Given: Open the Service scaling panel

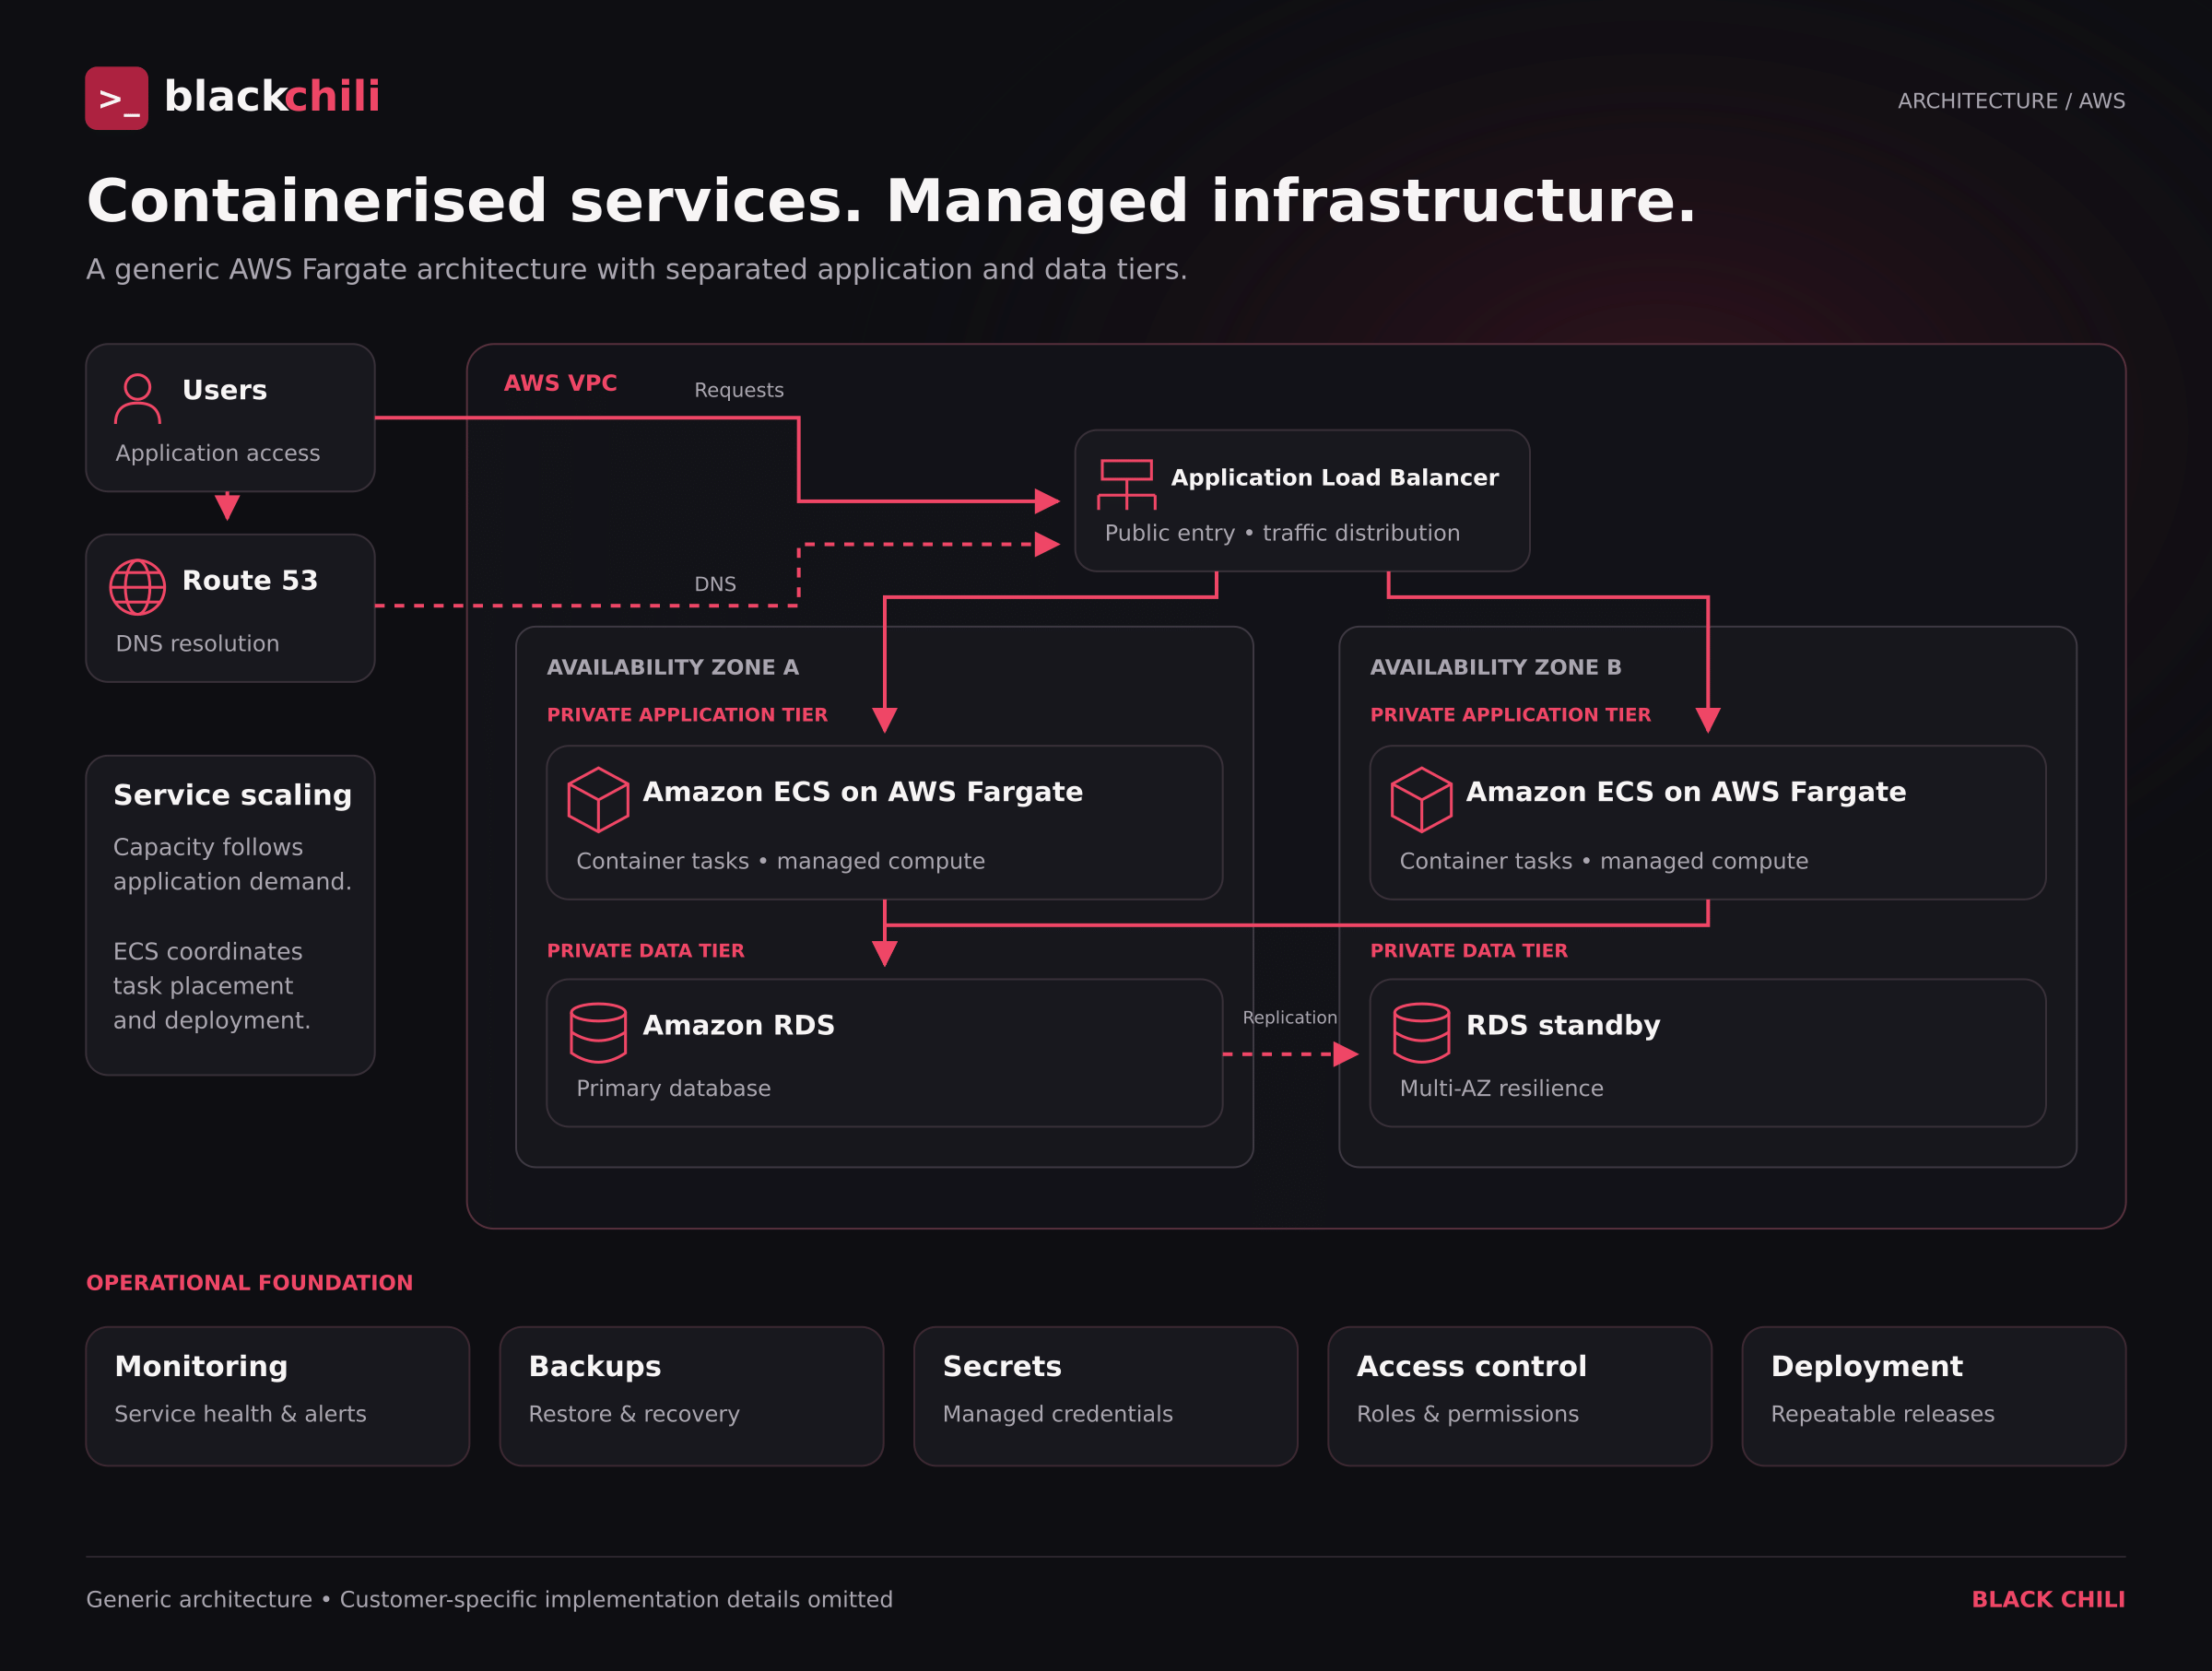Looking at the screenshot, I should pos(230,915).
